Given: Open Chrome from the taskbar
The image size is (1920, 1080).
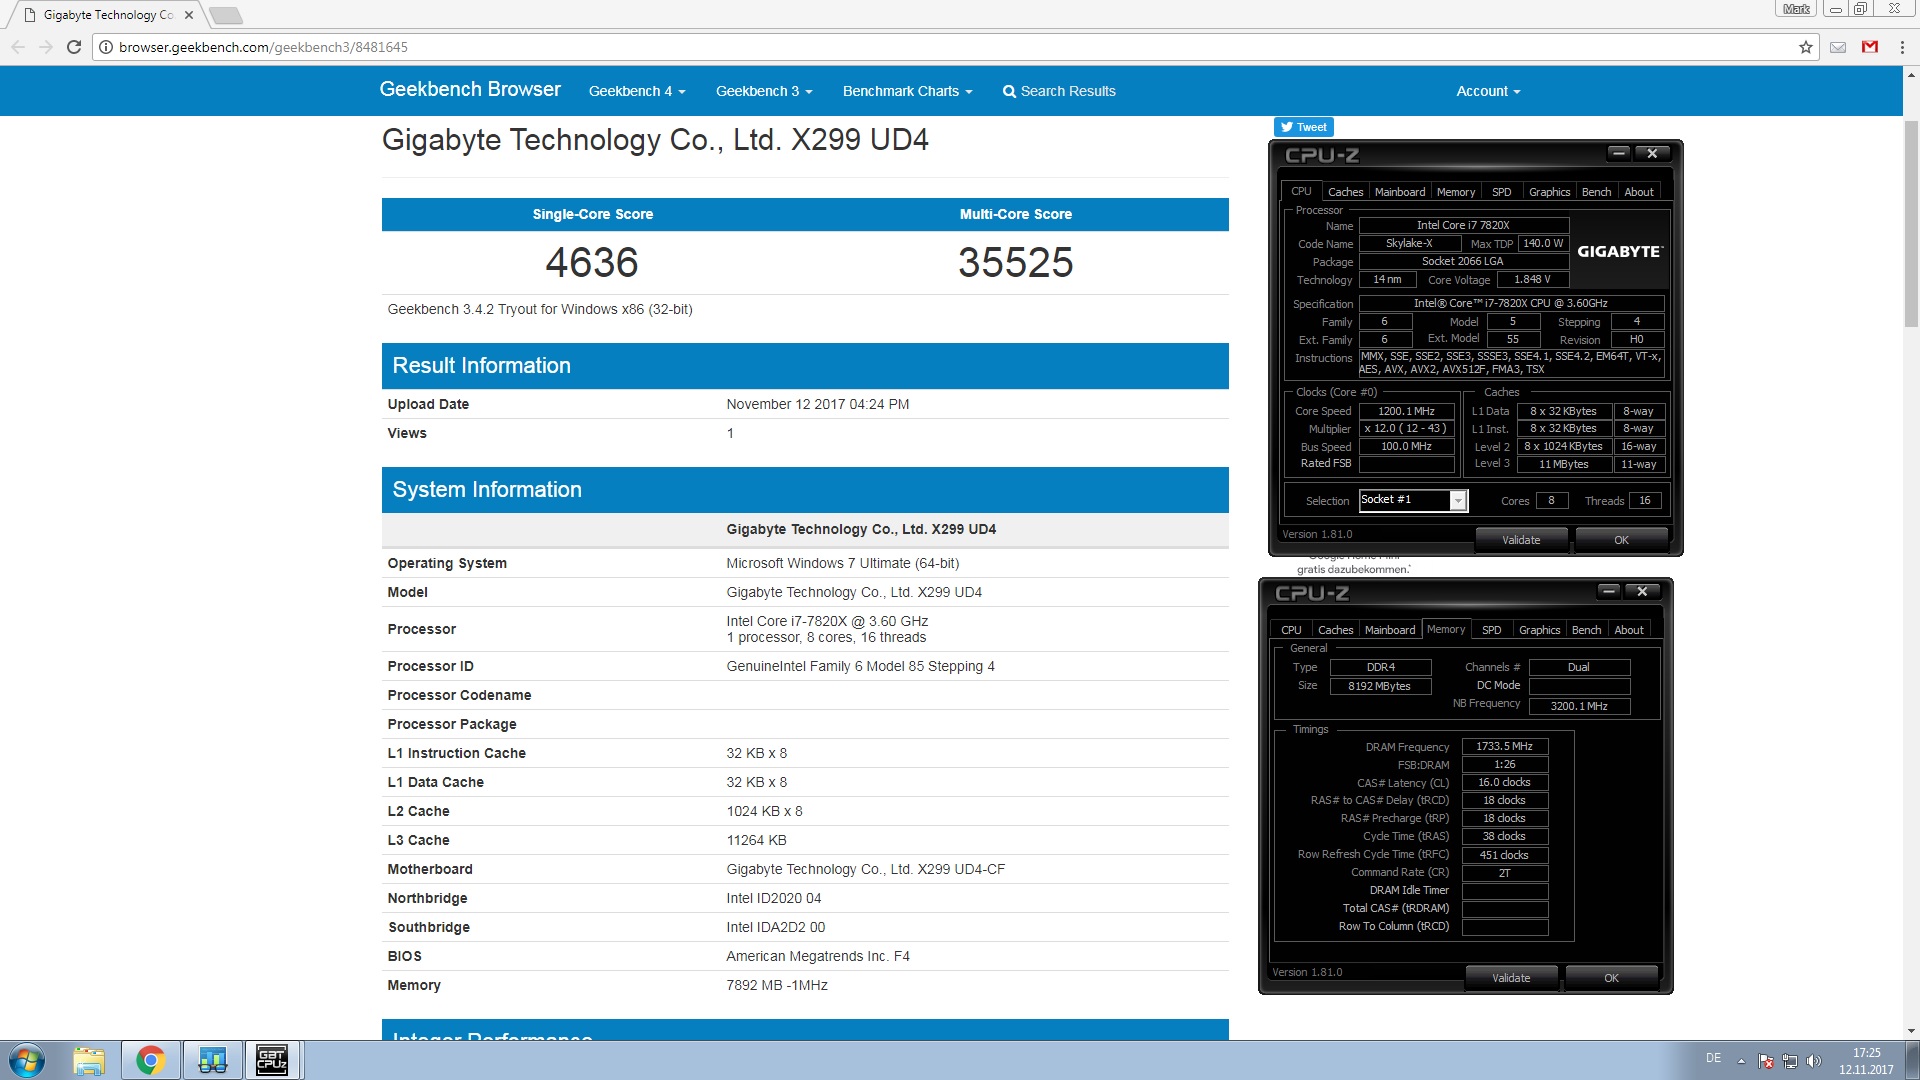Looking at the screenshot, I should pos(151,1060).
